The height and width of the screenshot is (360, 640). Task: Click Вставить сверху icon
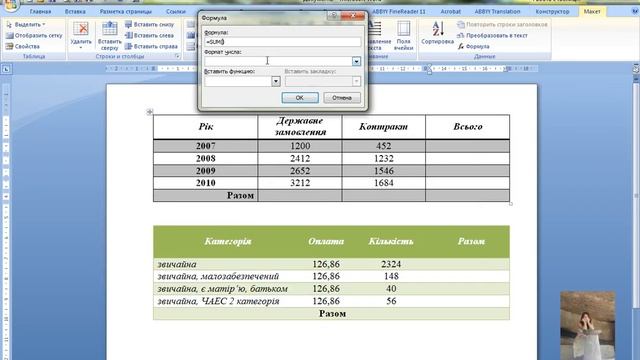click(109, 35)
